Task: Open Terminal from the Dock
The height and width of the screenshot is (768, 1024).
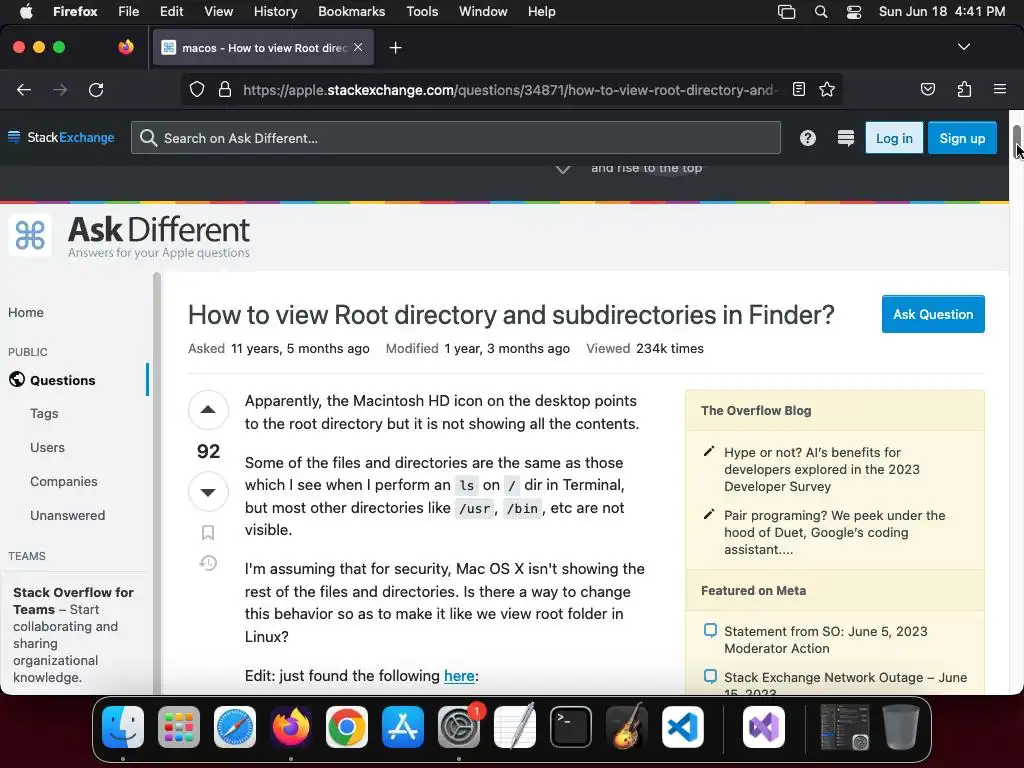Action: click(x=571, y=727)
